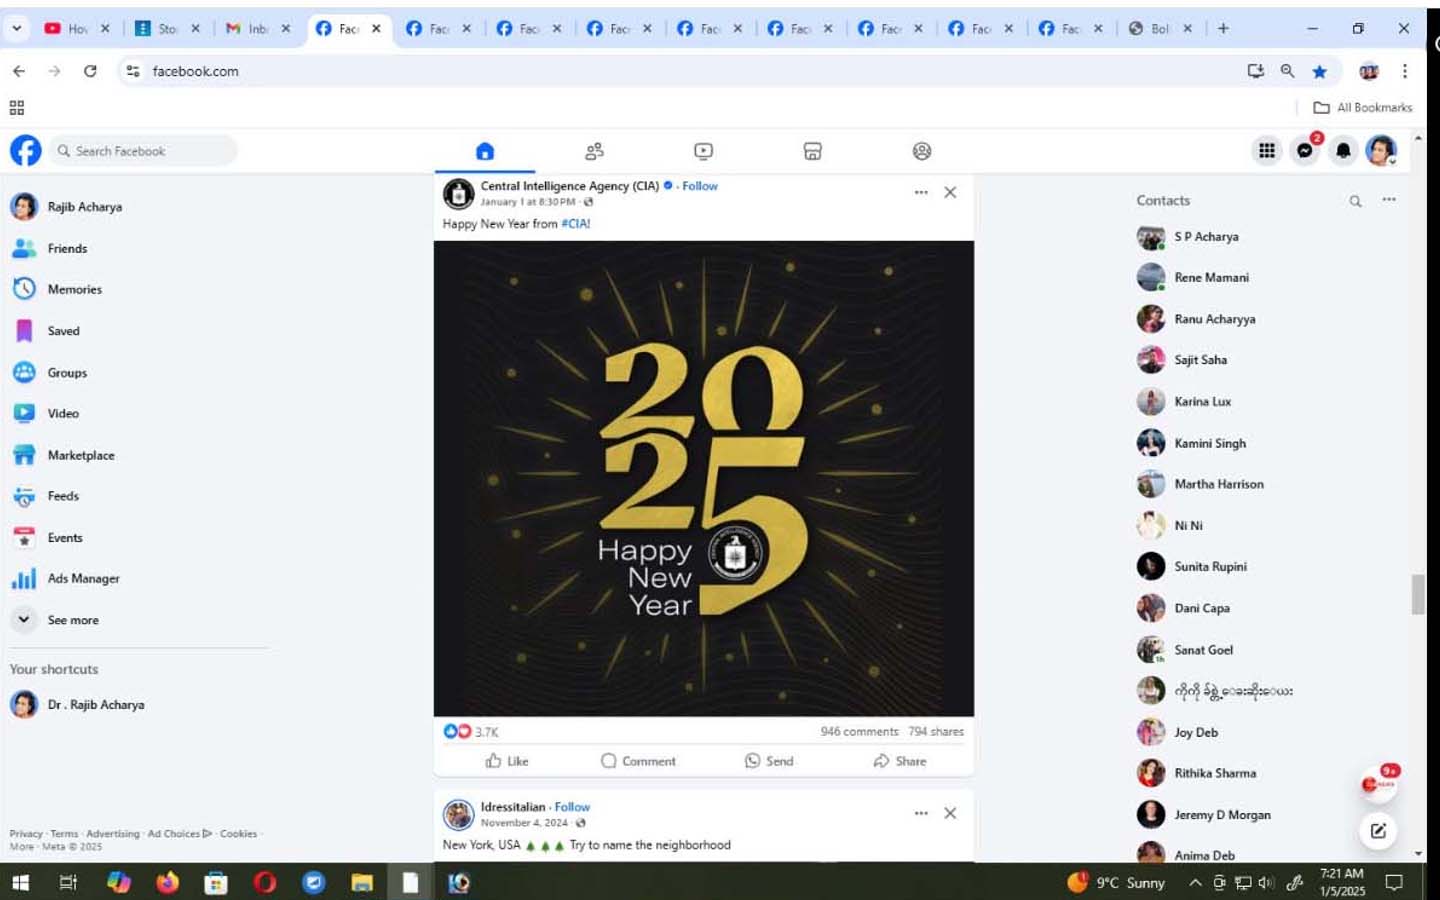Open Saved in left sidebar
The image size is (1440, 900).
tap(63, 331)
